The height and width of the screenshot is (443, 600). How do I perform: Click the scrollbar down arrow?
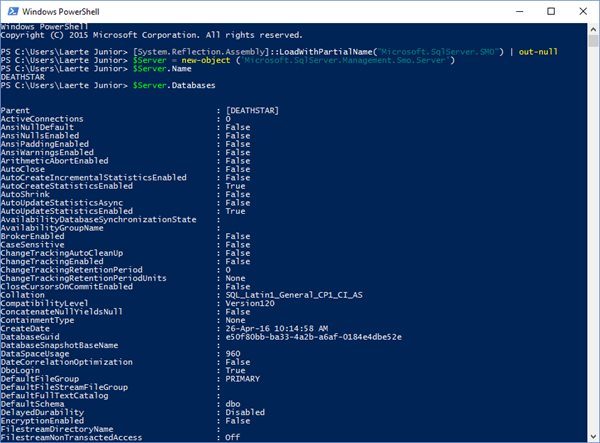[x=592, y=435]
